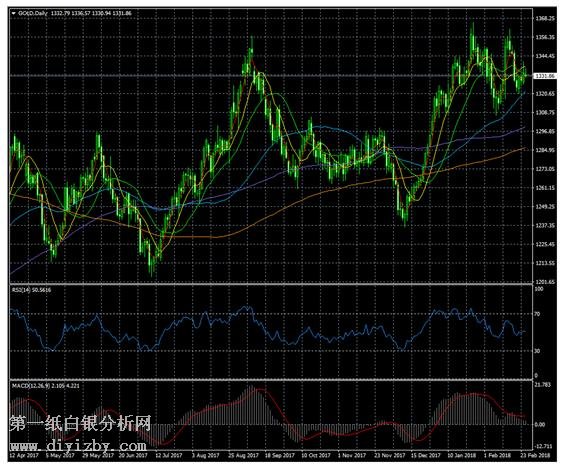Image resolution: width=562 pixels, height=466 pixels.
Task: Click price axis value 1249.25
Action: (x=545, y=206)
